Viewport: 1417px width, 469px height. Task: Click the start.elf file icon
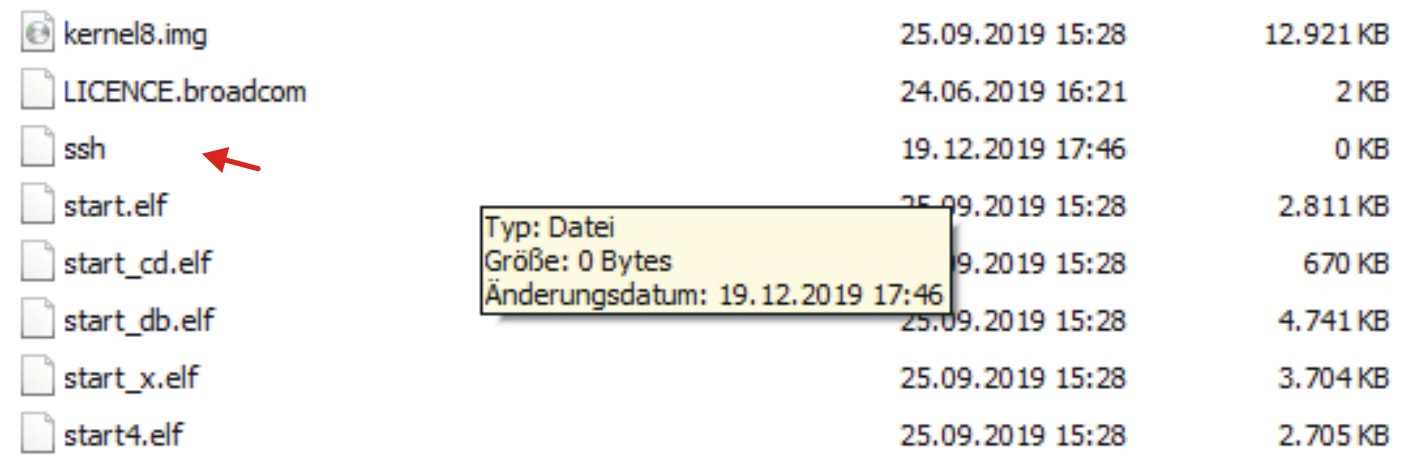tap(37, 207)
